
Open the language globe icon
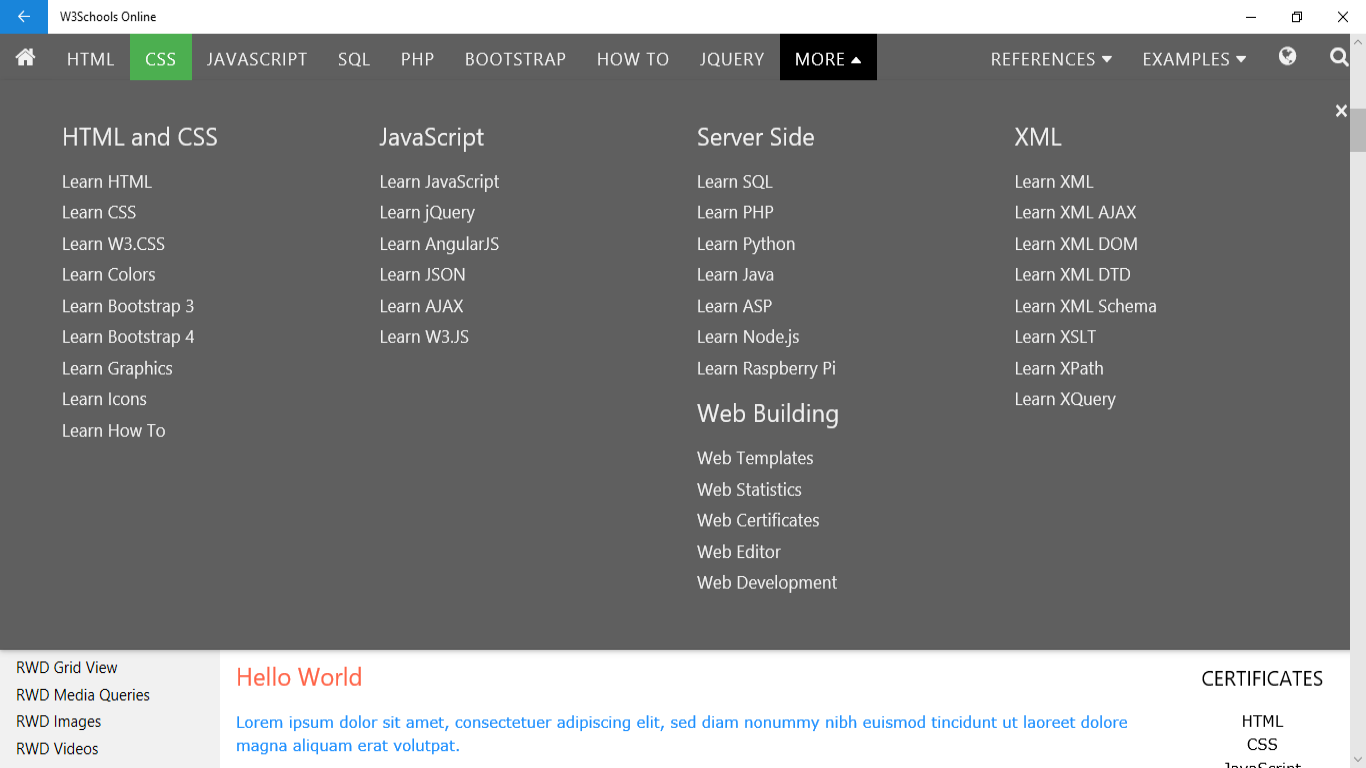(x=1287, y=58)
